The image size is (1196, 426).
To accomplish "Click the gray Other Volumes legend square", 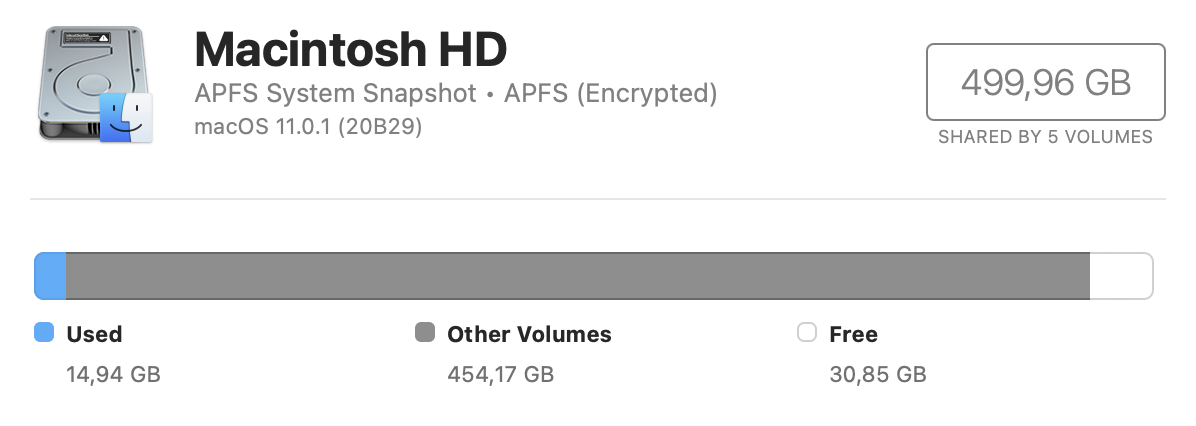I will click(425, 333).
